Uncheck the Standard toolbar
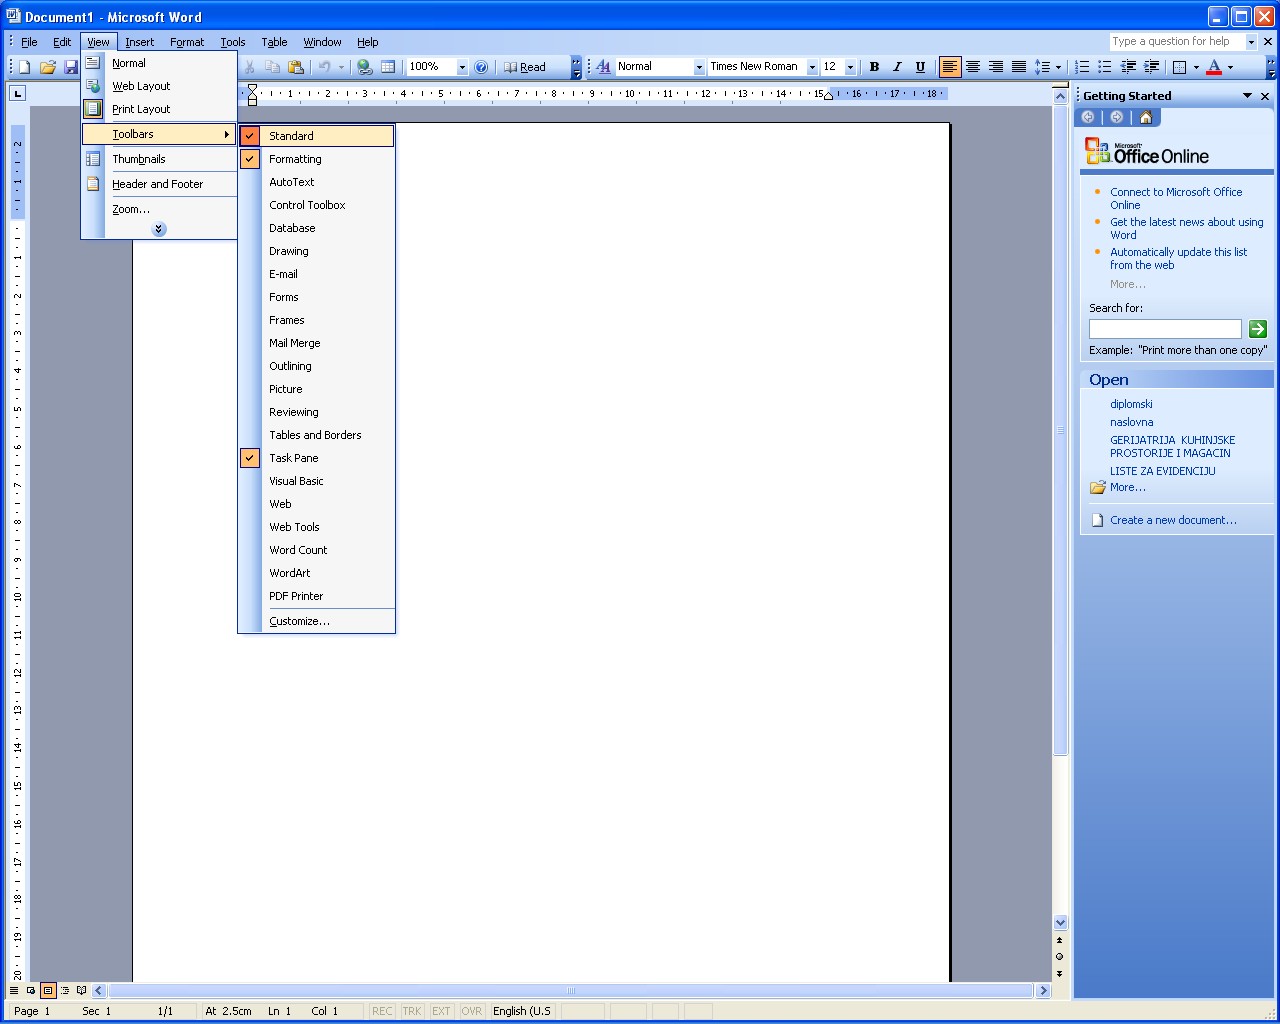 [x=317, y=136]
